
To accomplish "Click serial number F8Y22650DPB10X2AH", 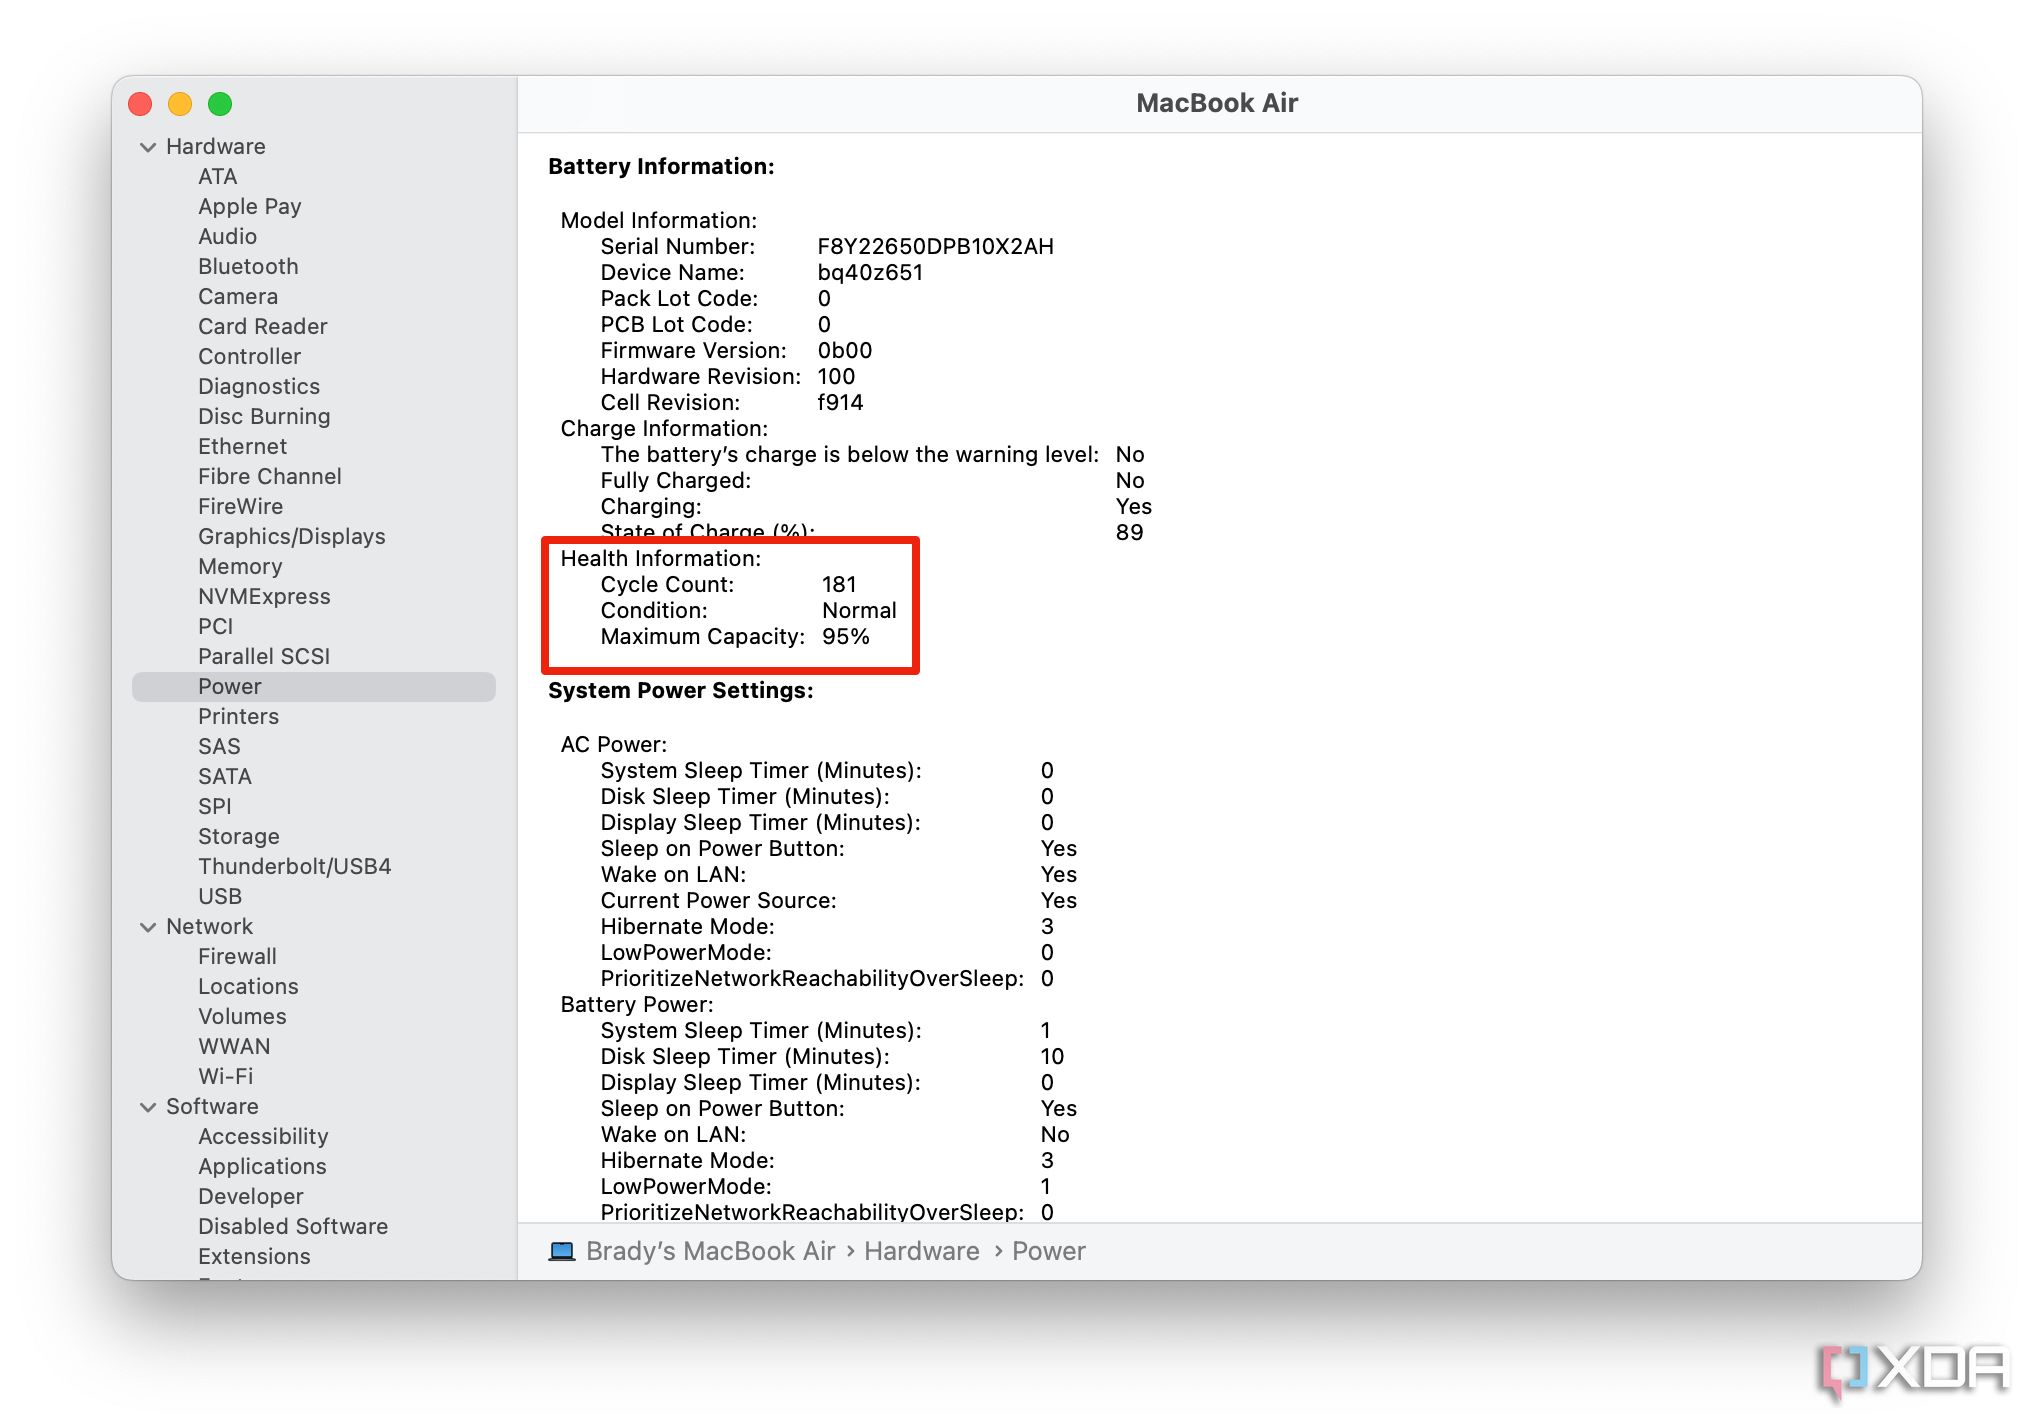I will 935,247.
